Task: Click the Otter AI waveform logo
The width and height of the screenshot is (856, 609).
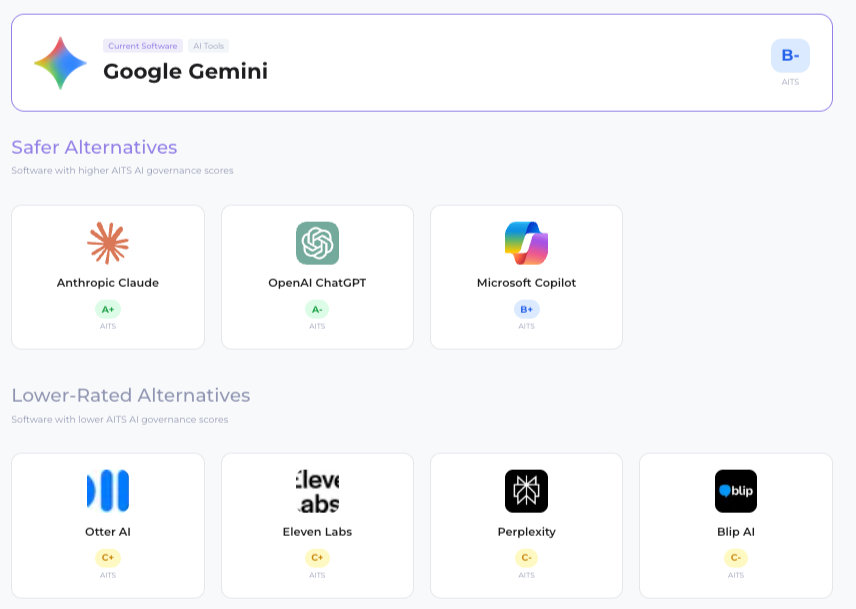Action: [107, 490]
